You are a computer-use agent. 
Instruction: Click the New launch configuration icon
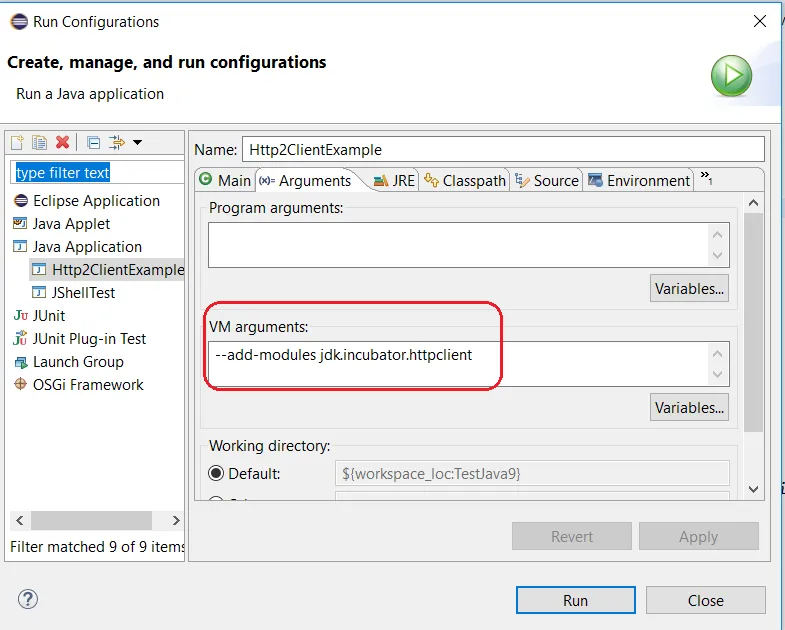click(18, 143)
